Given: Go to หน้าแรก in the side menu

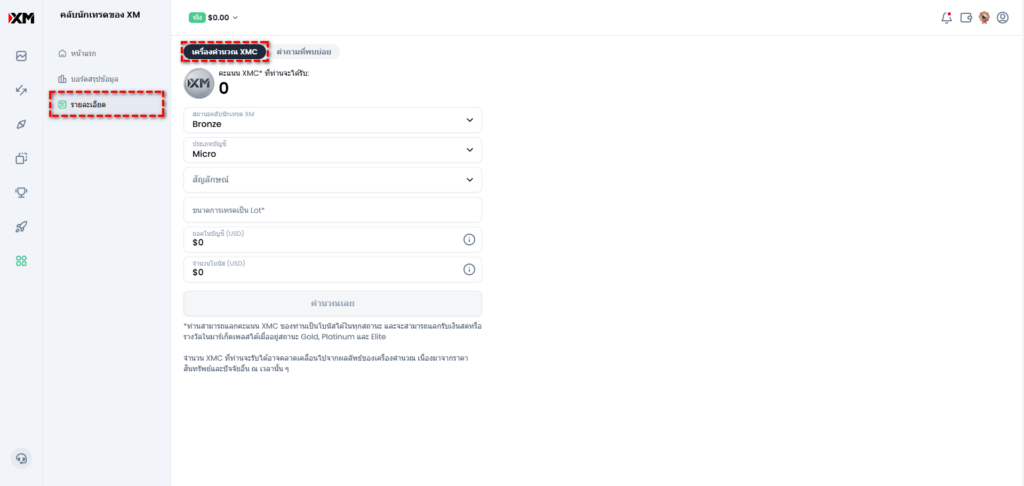Looking at the screenshot, I should point(84,53).
